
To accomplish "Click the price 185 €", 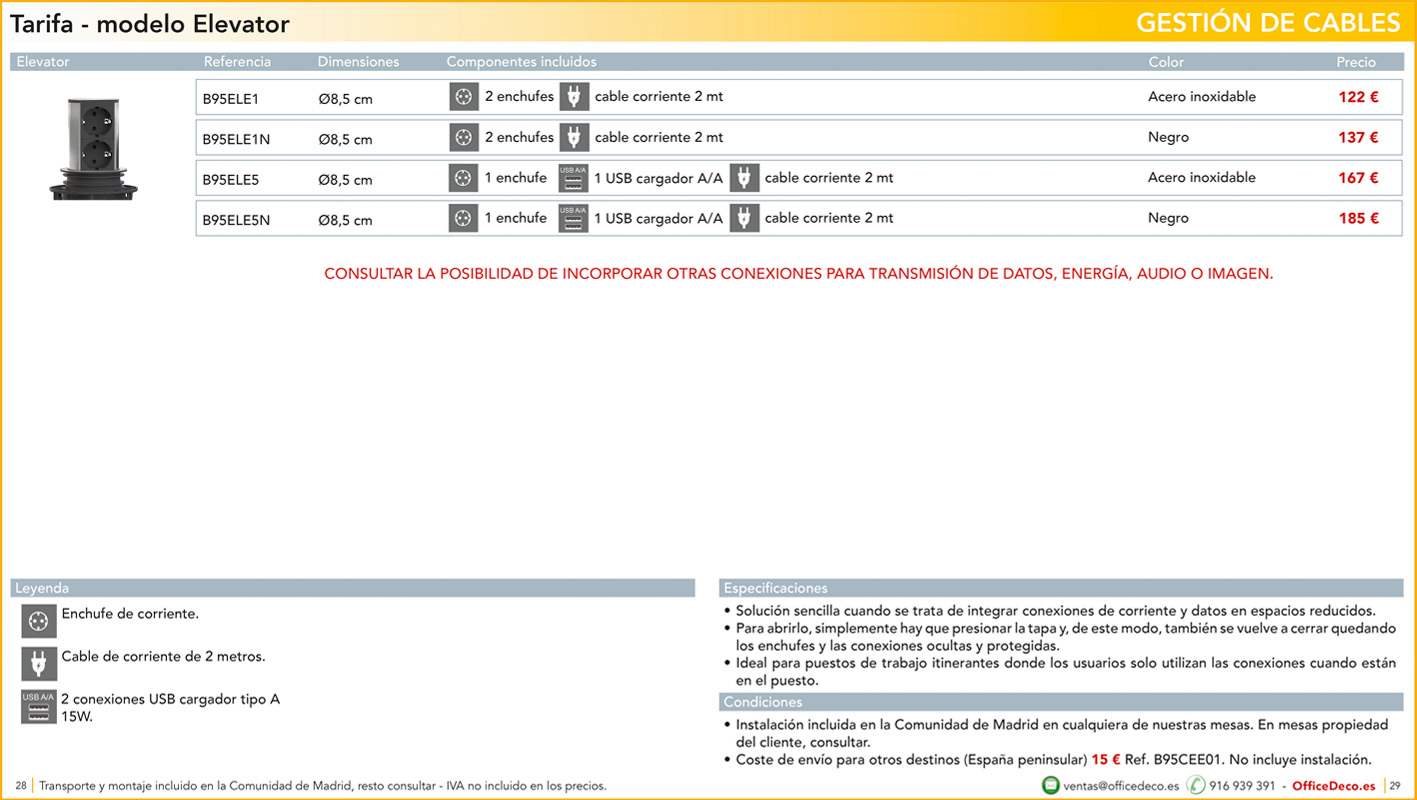I will (1359, 217).
